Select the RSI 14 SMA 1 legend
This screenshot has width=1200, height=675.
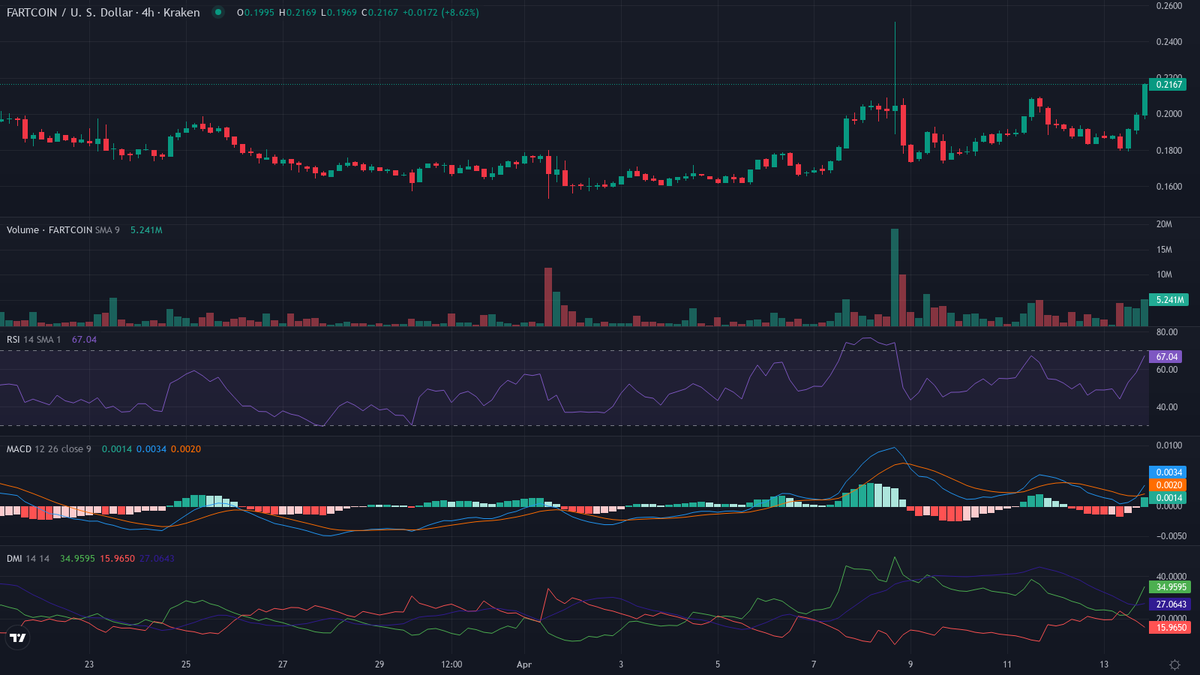pyautogui.click(x=35, y=340)
